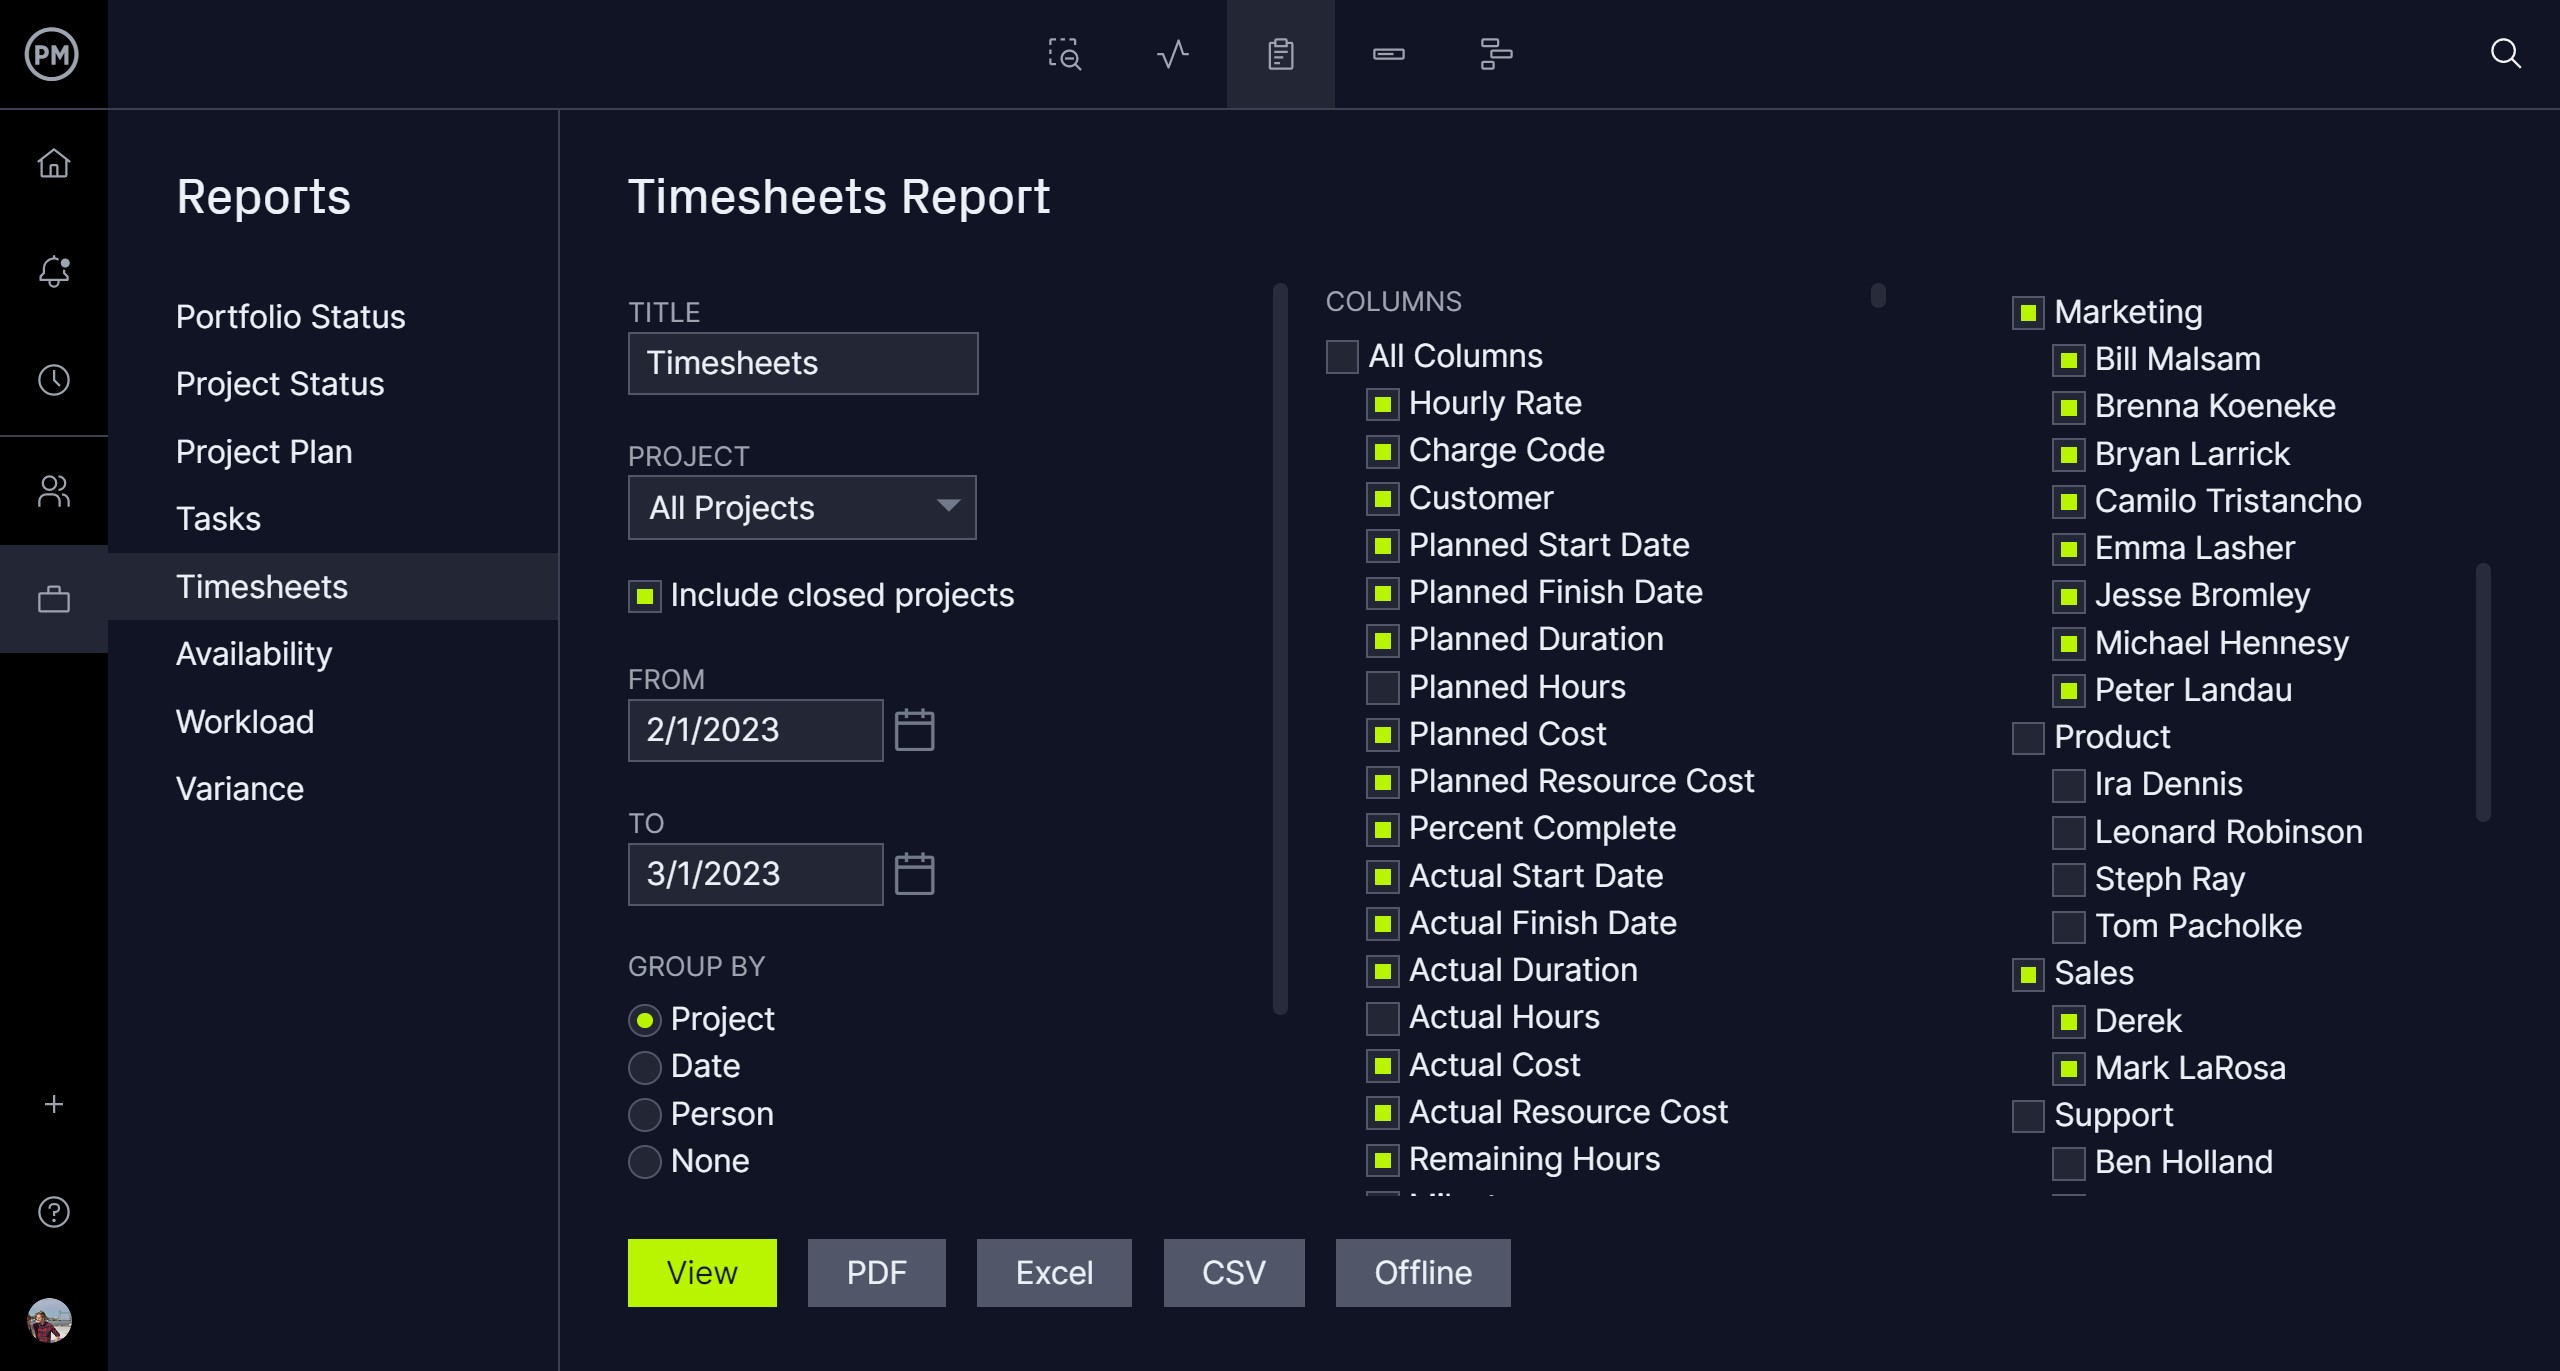The width and height of the screenshot is (2560, 1371).
Task: Click the Title input field
Action: coord(803,361)
